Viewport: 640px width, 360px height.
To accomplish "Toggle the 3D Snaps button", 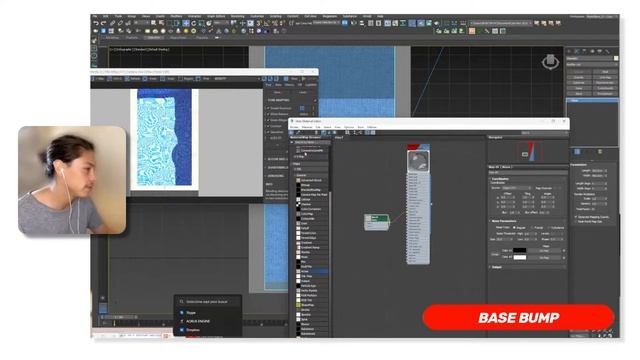I will [259, 23].
